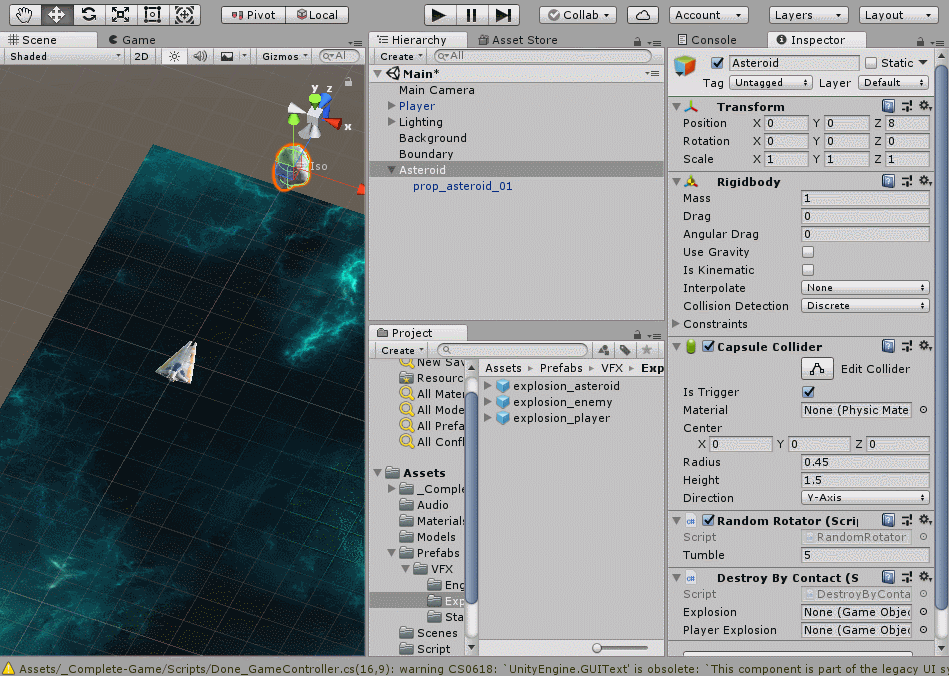The width and height of the screenshot is (949, 676).
Task: Enable Is Kinematic checkbox
Action: click(x=807, y=270)
